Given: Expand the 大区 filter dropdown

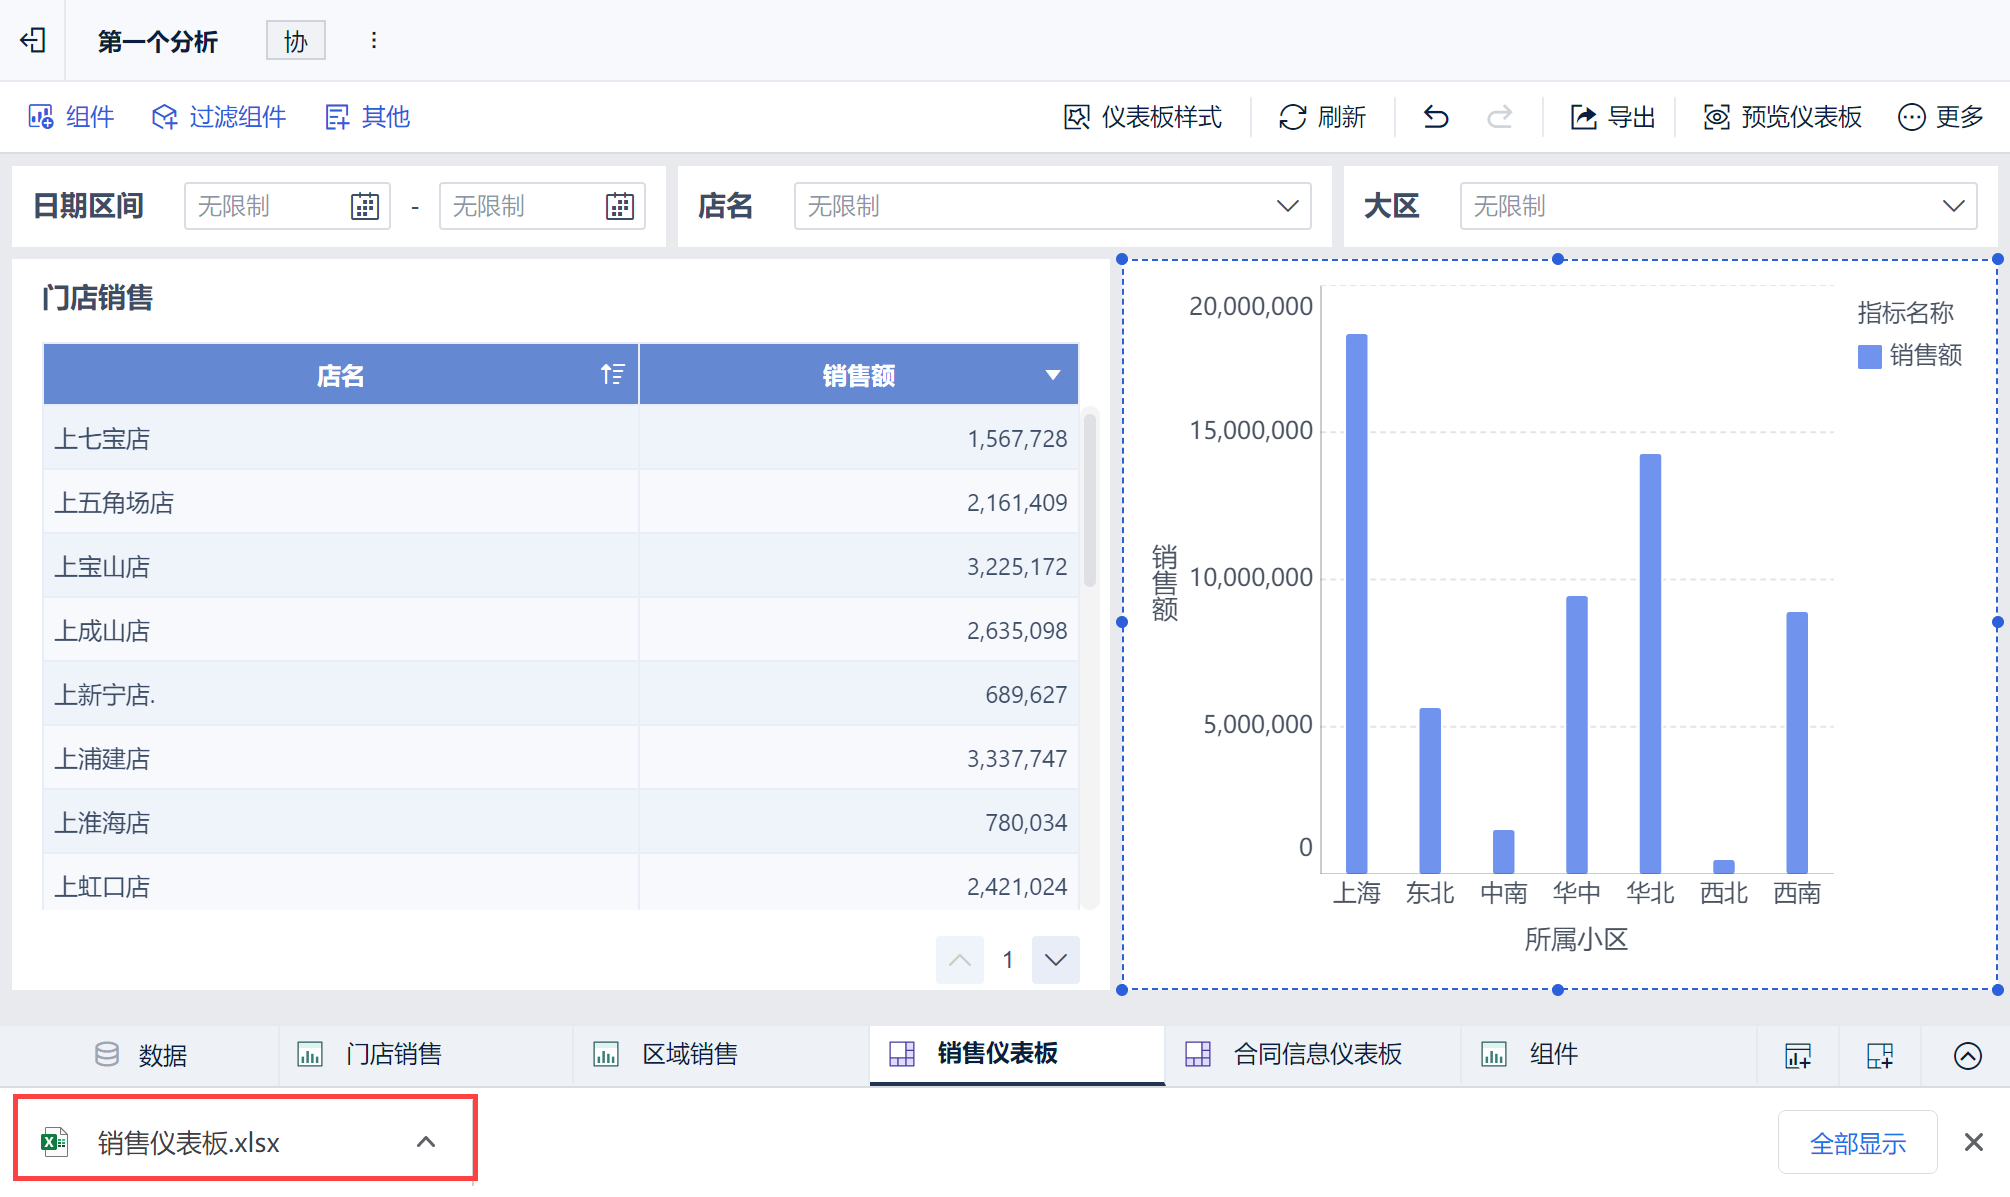Looking at the screenshot, I should coord(1953,206).
